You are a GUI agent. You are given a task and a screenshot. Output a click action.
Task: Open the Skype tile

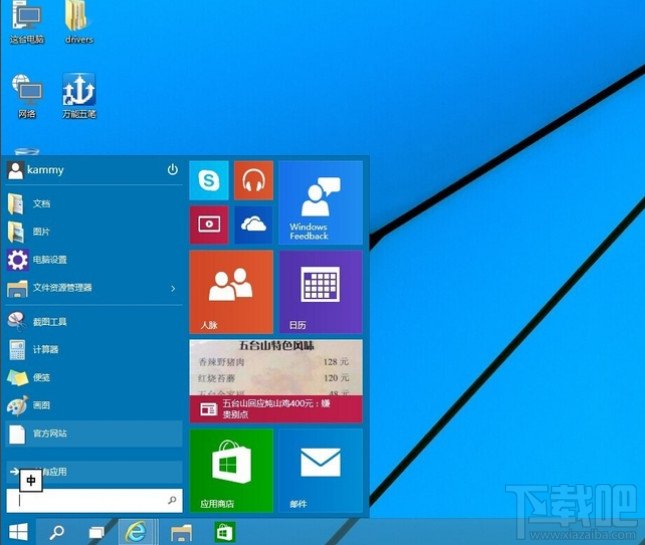[209, 181]
